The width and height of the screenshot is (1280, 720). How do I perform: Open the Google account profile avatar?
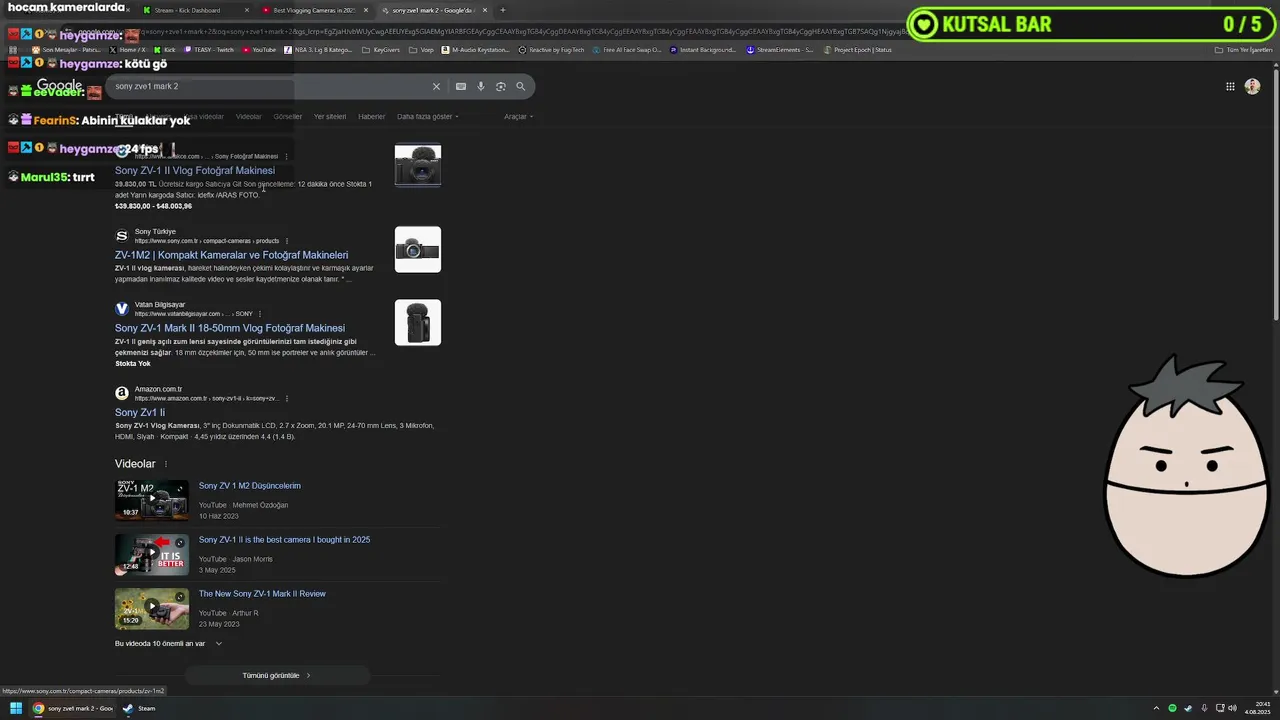[1252, 86]
